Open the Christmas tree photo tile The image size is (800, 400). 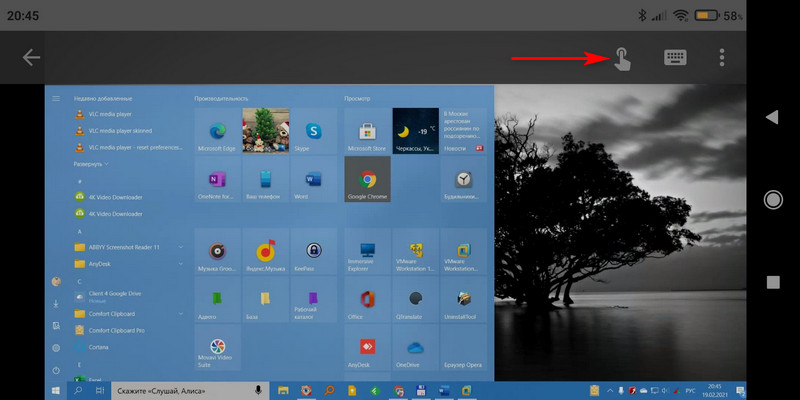[266, 130]
